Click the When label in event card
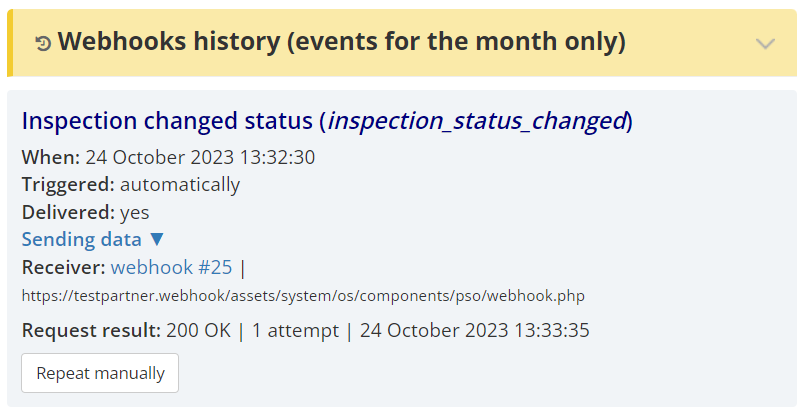This screenshot has height=412, width=802. tap(51, 157)
